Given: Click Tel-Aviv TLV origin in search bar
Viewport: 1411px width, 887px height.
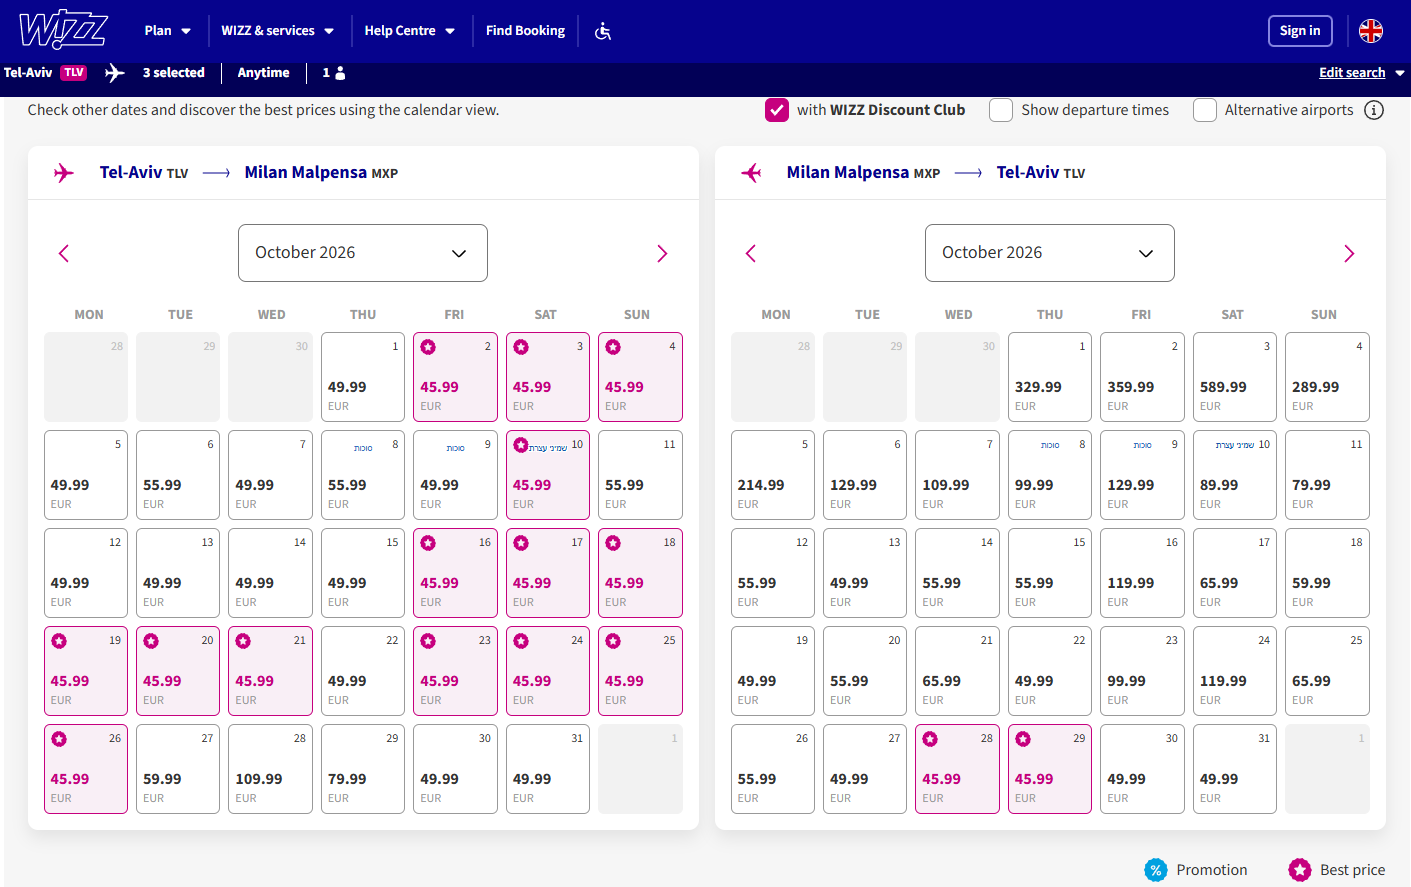Looking at the screenshot, I should point(45,73).
